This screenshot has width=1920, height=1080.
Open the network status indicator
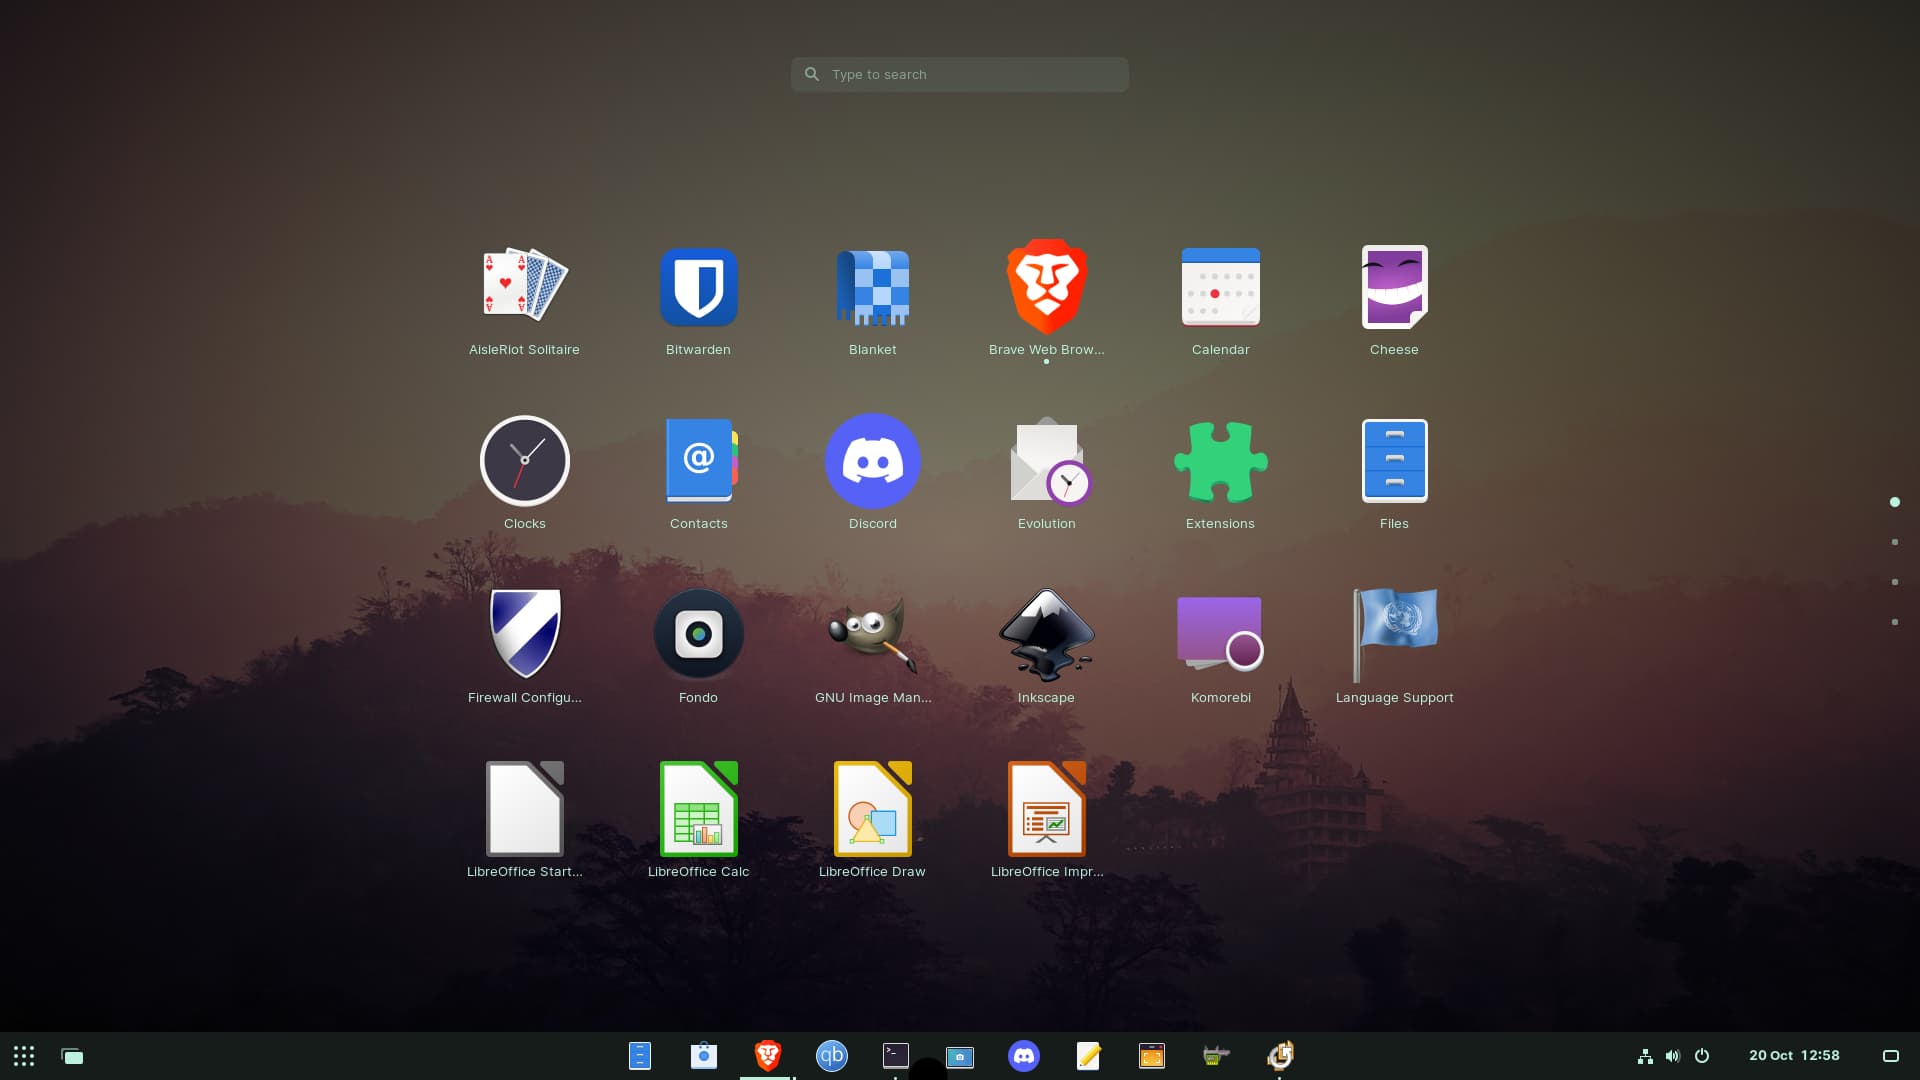click(x=1645, y=1056)
